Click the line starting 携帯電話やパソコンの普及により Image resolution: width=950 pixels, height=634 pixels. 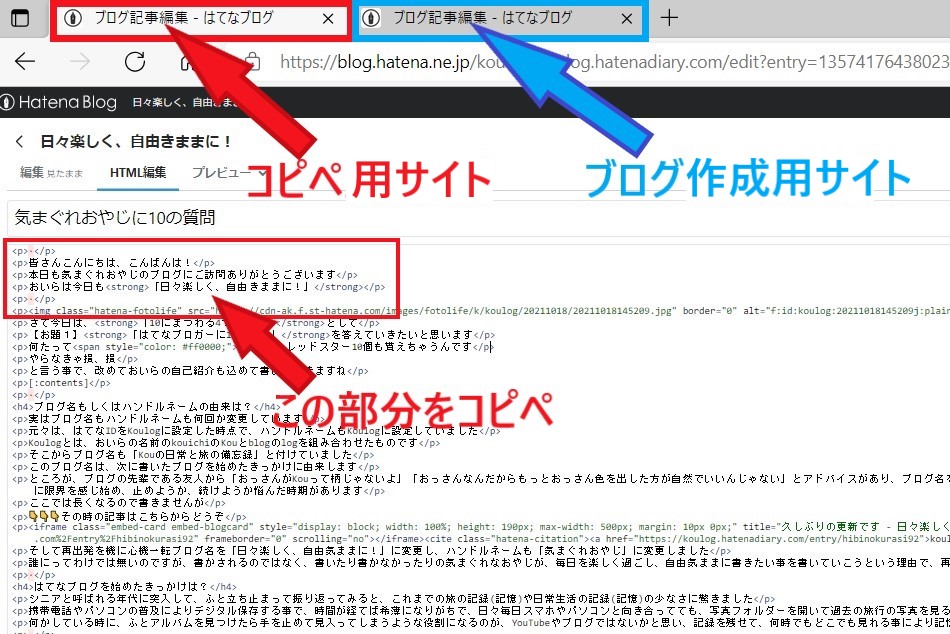tap(481, 610)
